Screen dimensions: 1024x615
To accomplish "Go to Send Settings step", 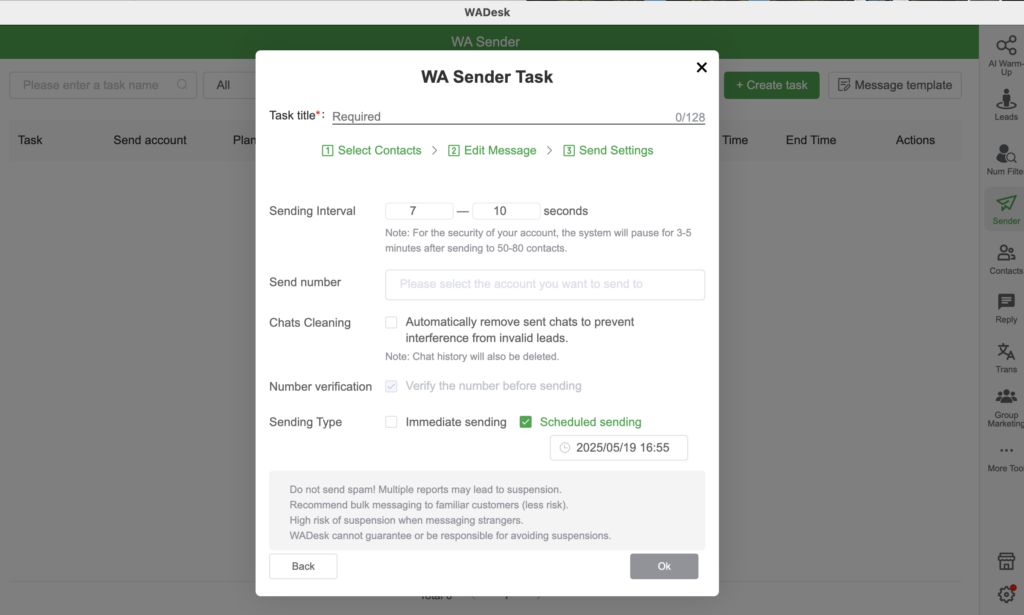I will click(608, 151).
